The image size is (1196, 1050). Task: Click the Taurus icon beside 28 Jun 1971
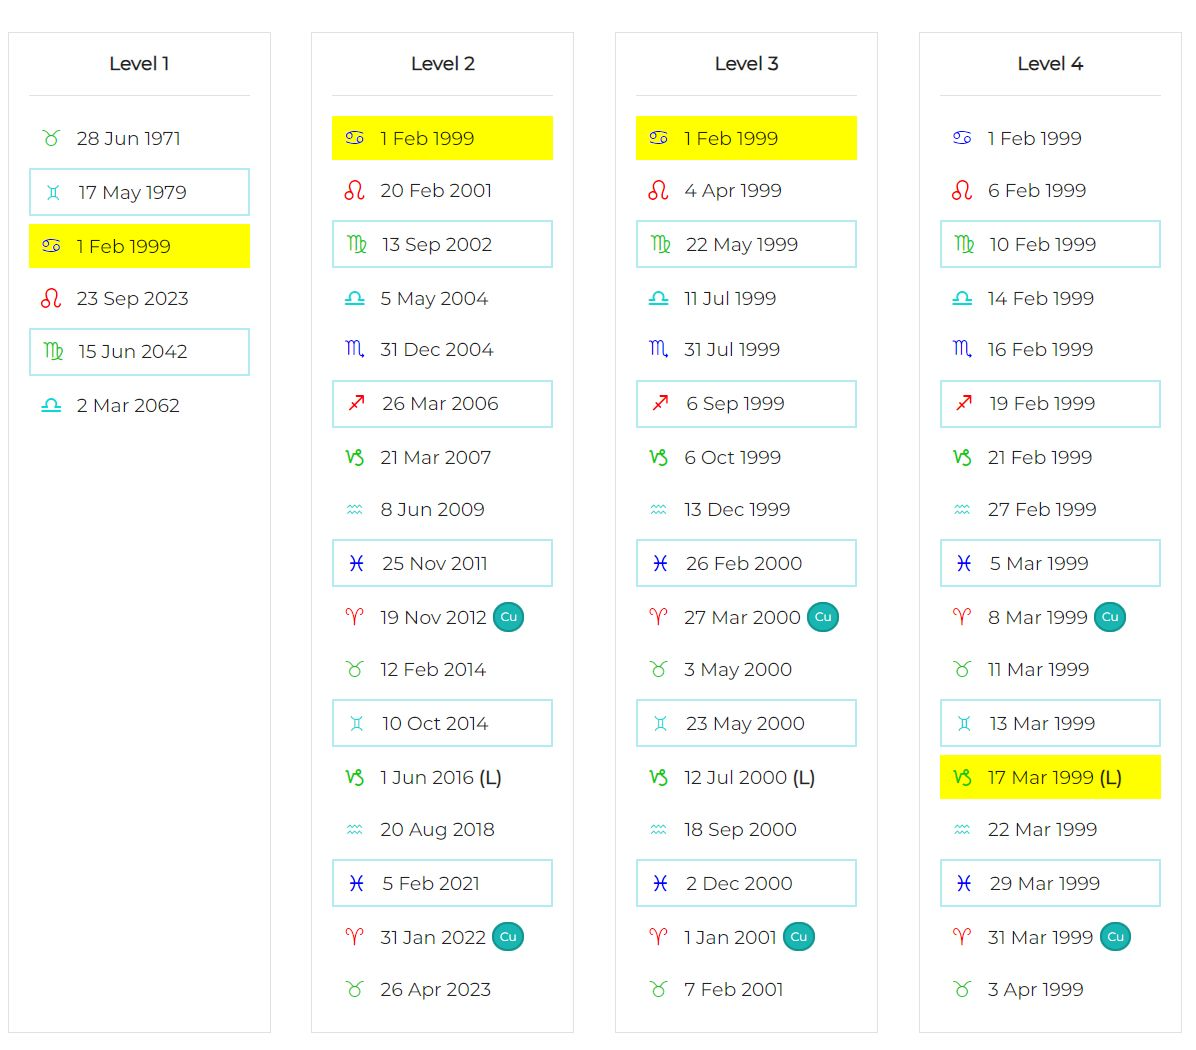coord(51,138)
